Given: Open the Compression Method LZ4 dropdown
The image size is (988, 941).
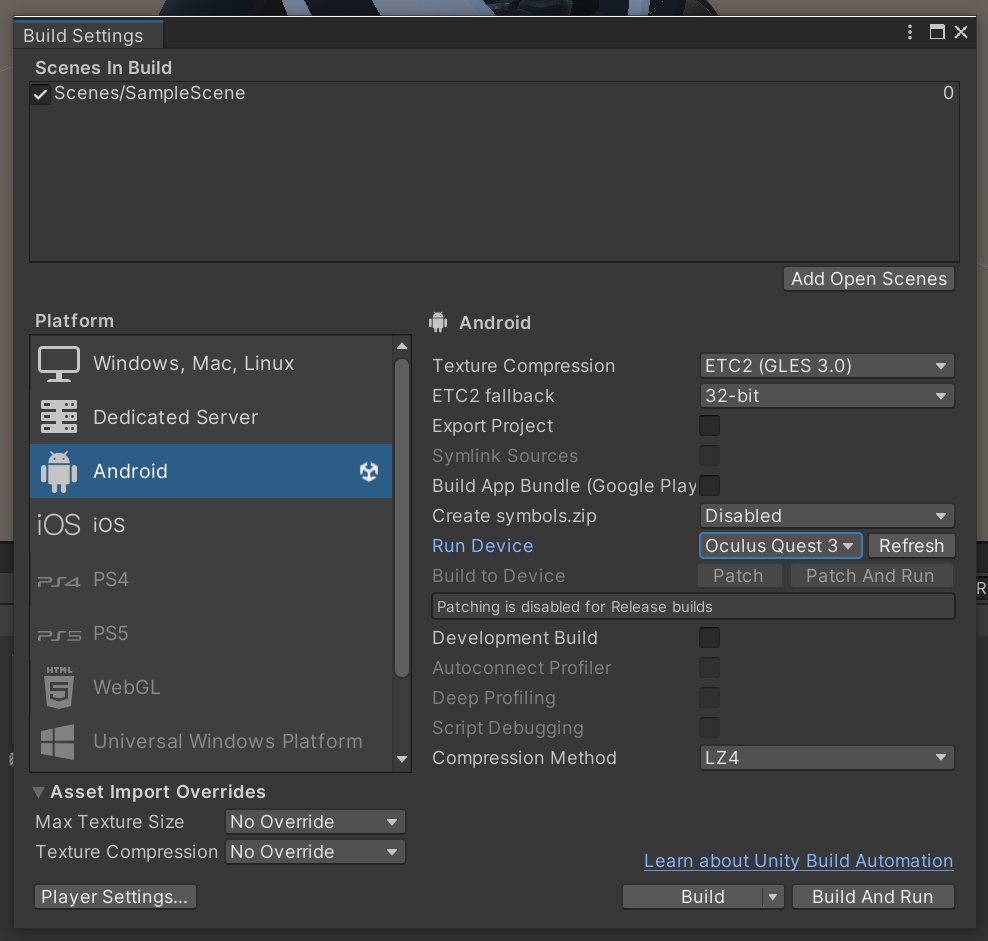Looking at the screenshot, I should [827, 758].
